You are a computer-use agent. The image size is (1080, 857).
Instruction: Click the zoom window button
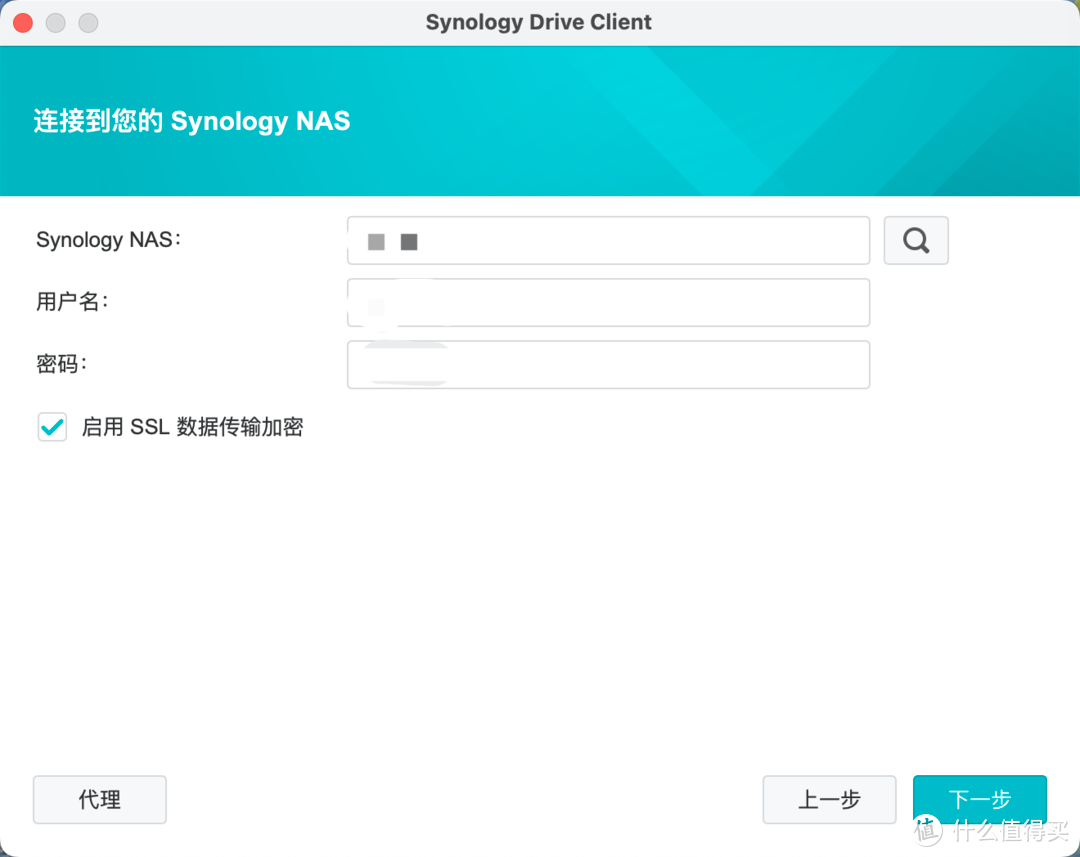pos(88,23)
